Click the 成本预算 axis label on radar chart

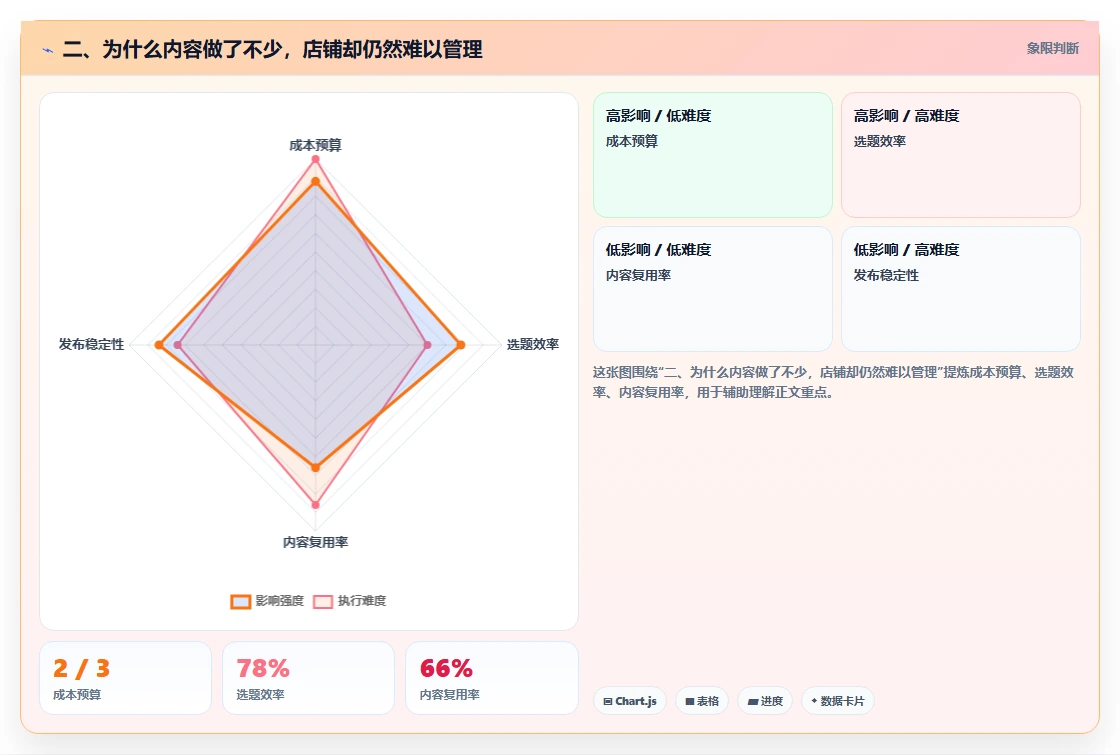tap(315, 145)
